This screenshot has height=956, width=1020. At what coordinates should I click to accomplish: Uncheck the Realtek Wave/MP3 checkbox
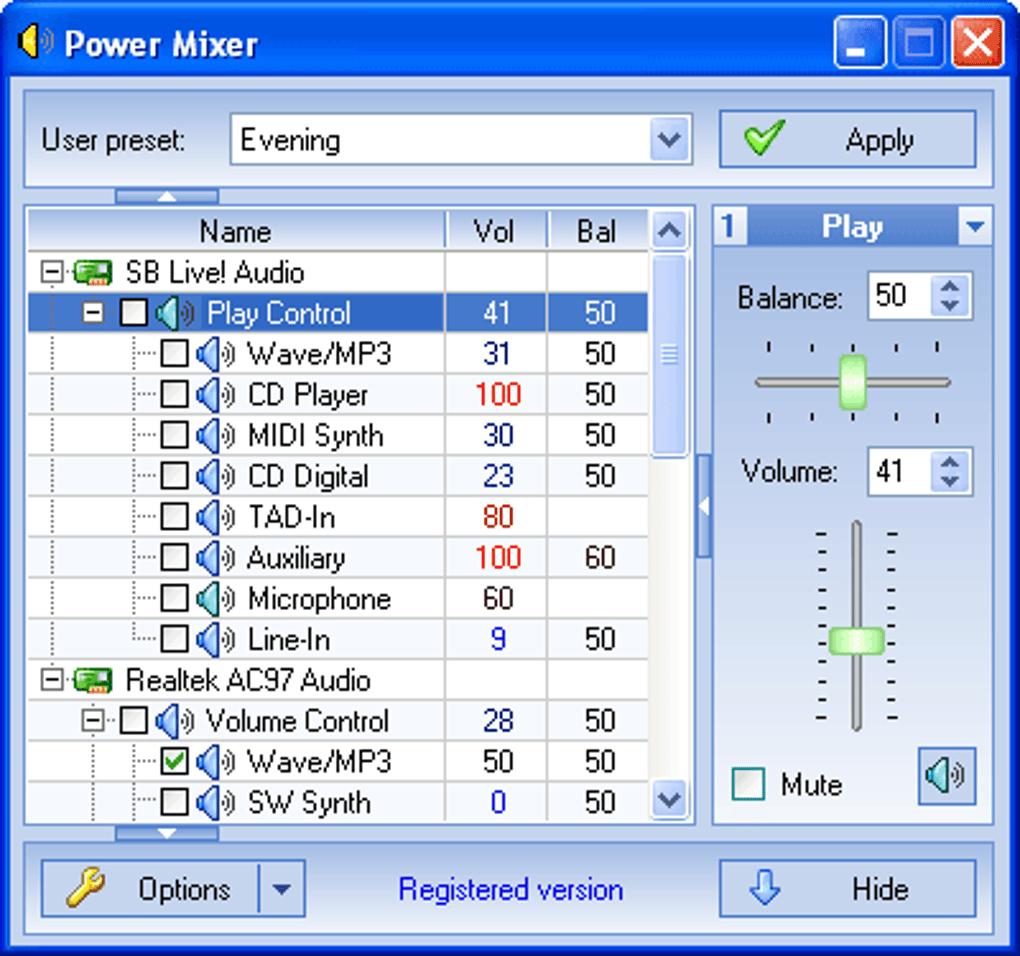(x=174, y=761)
